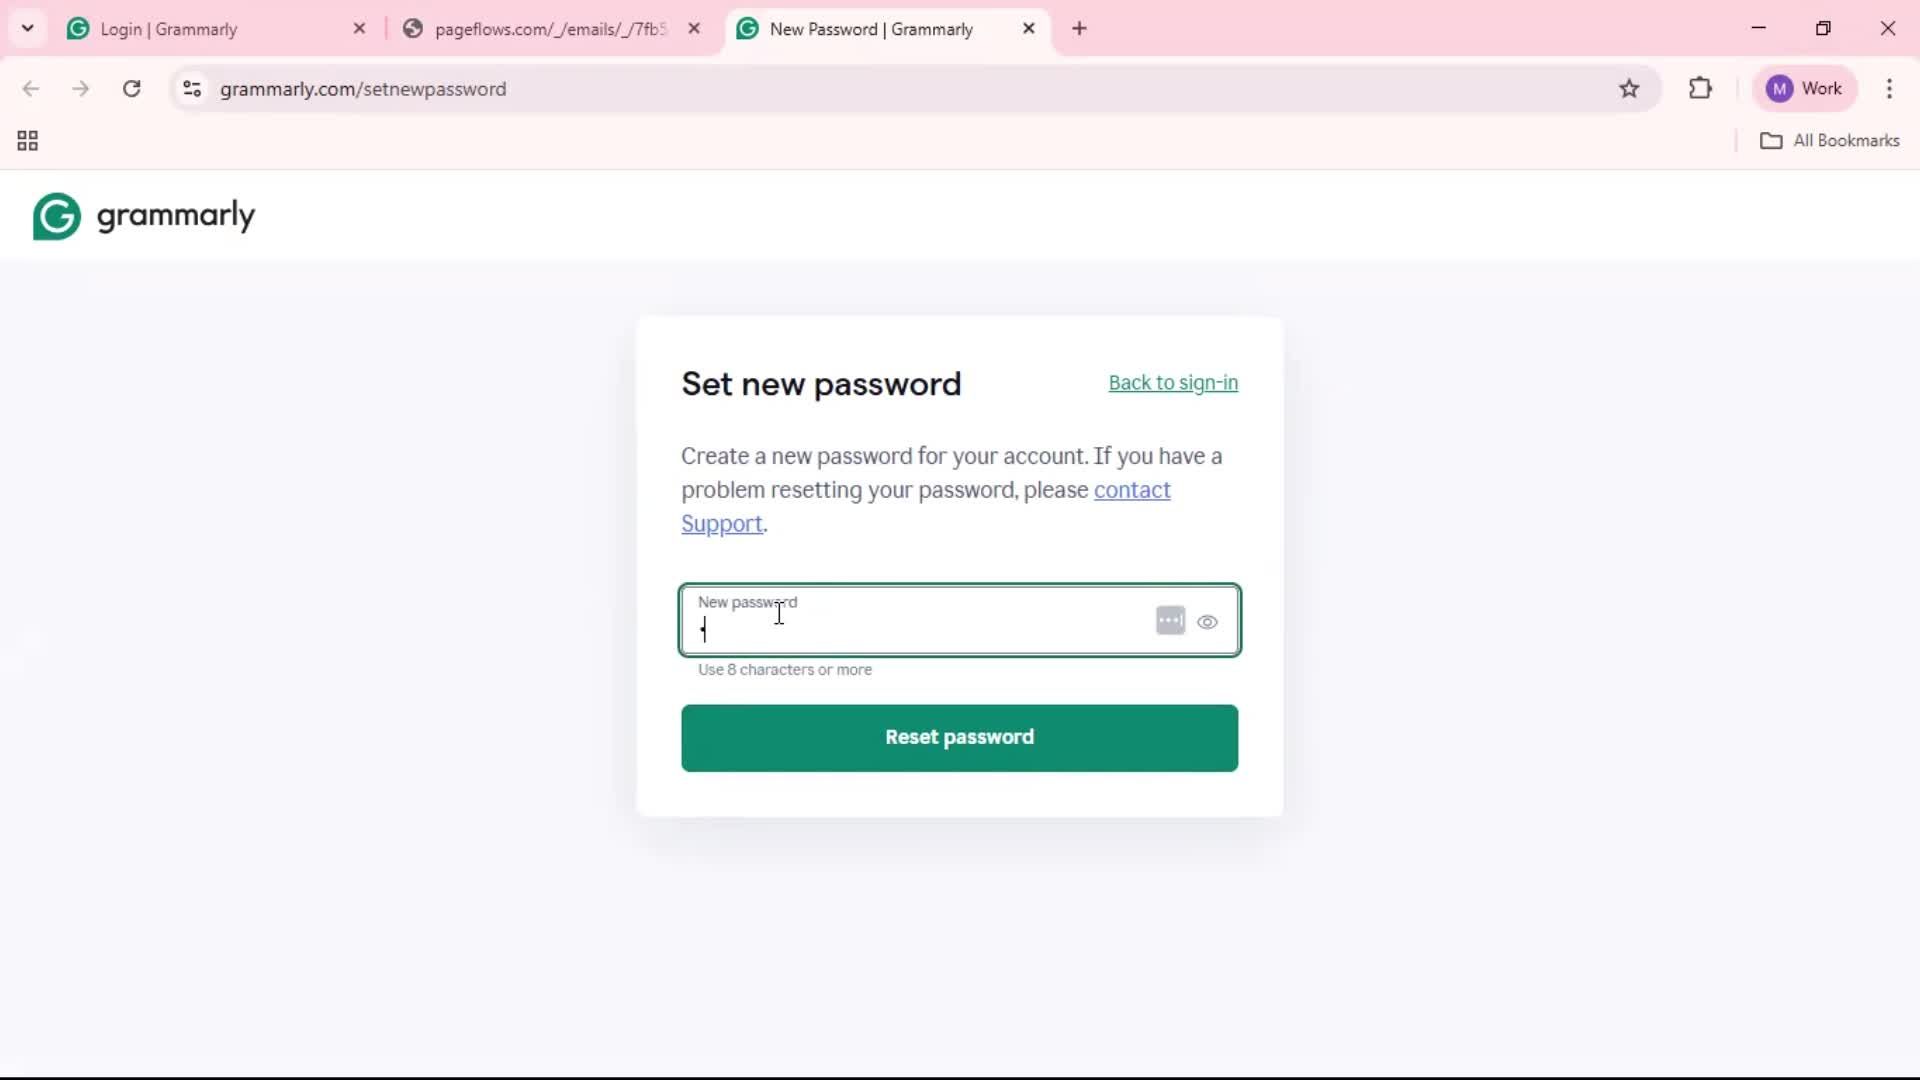The image size is (1920, 1080).
Task: Bookmark this page with the star icon
Action: pos(1629,89)
